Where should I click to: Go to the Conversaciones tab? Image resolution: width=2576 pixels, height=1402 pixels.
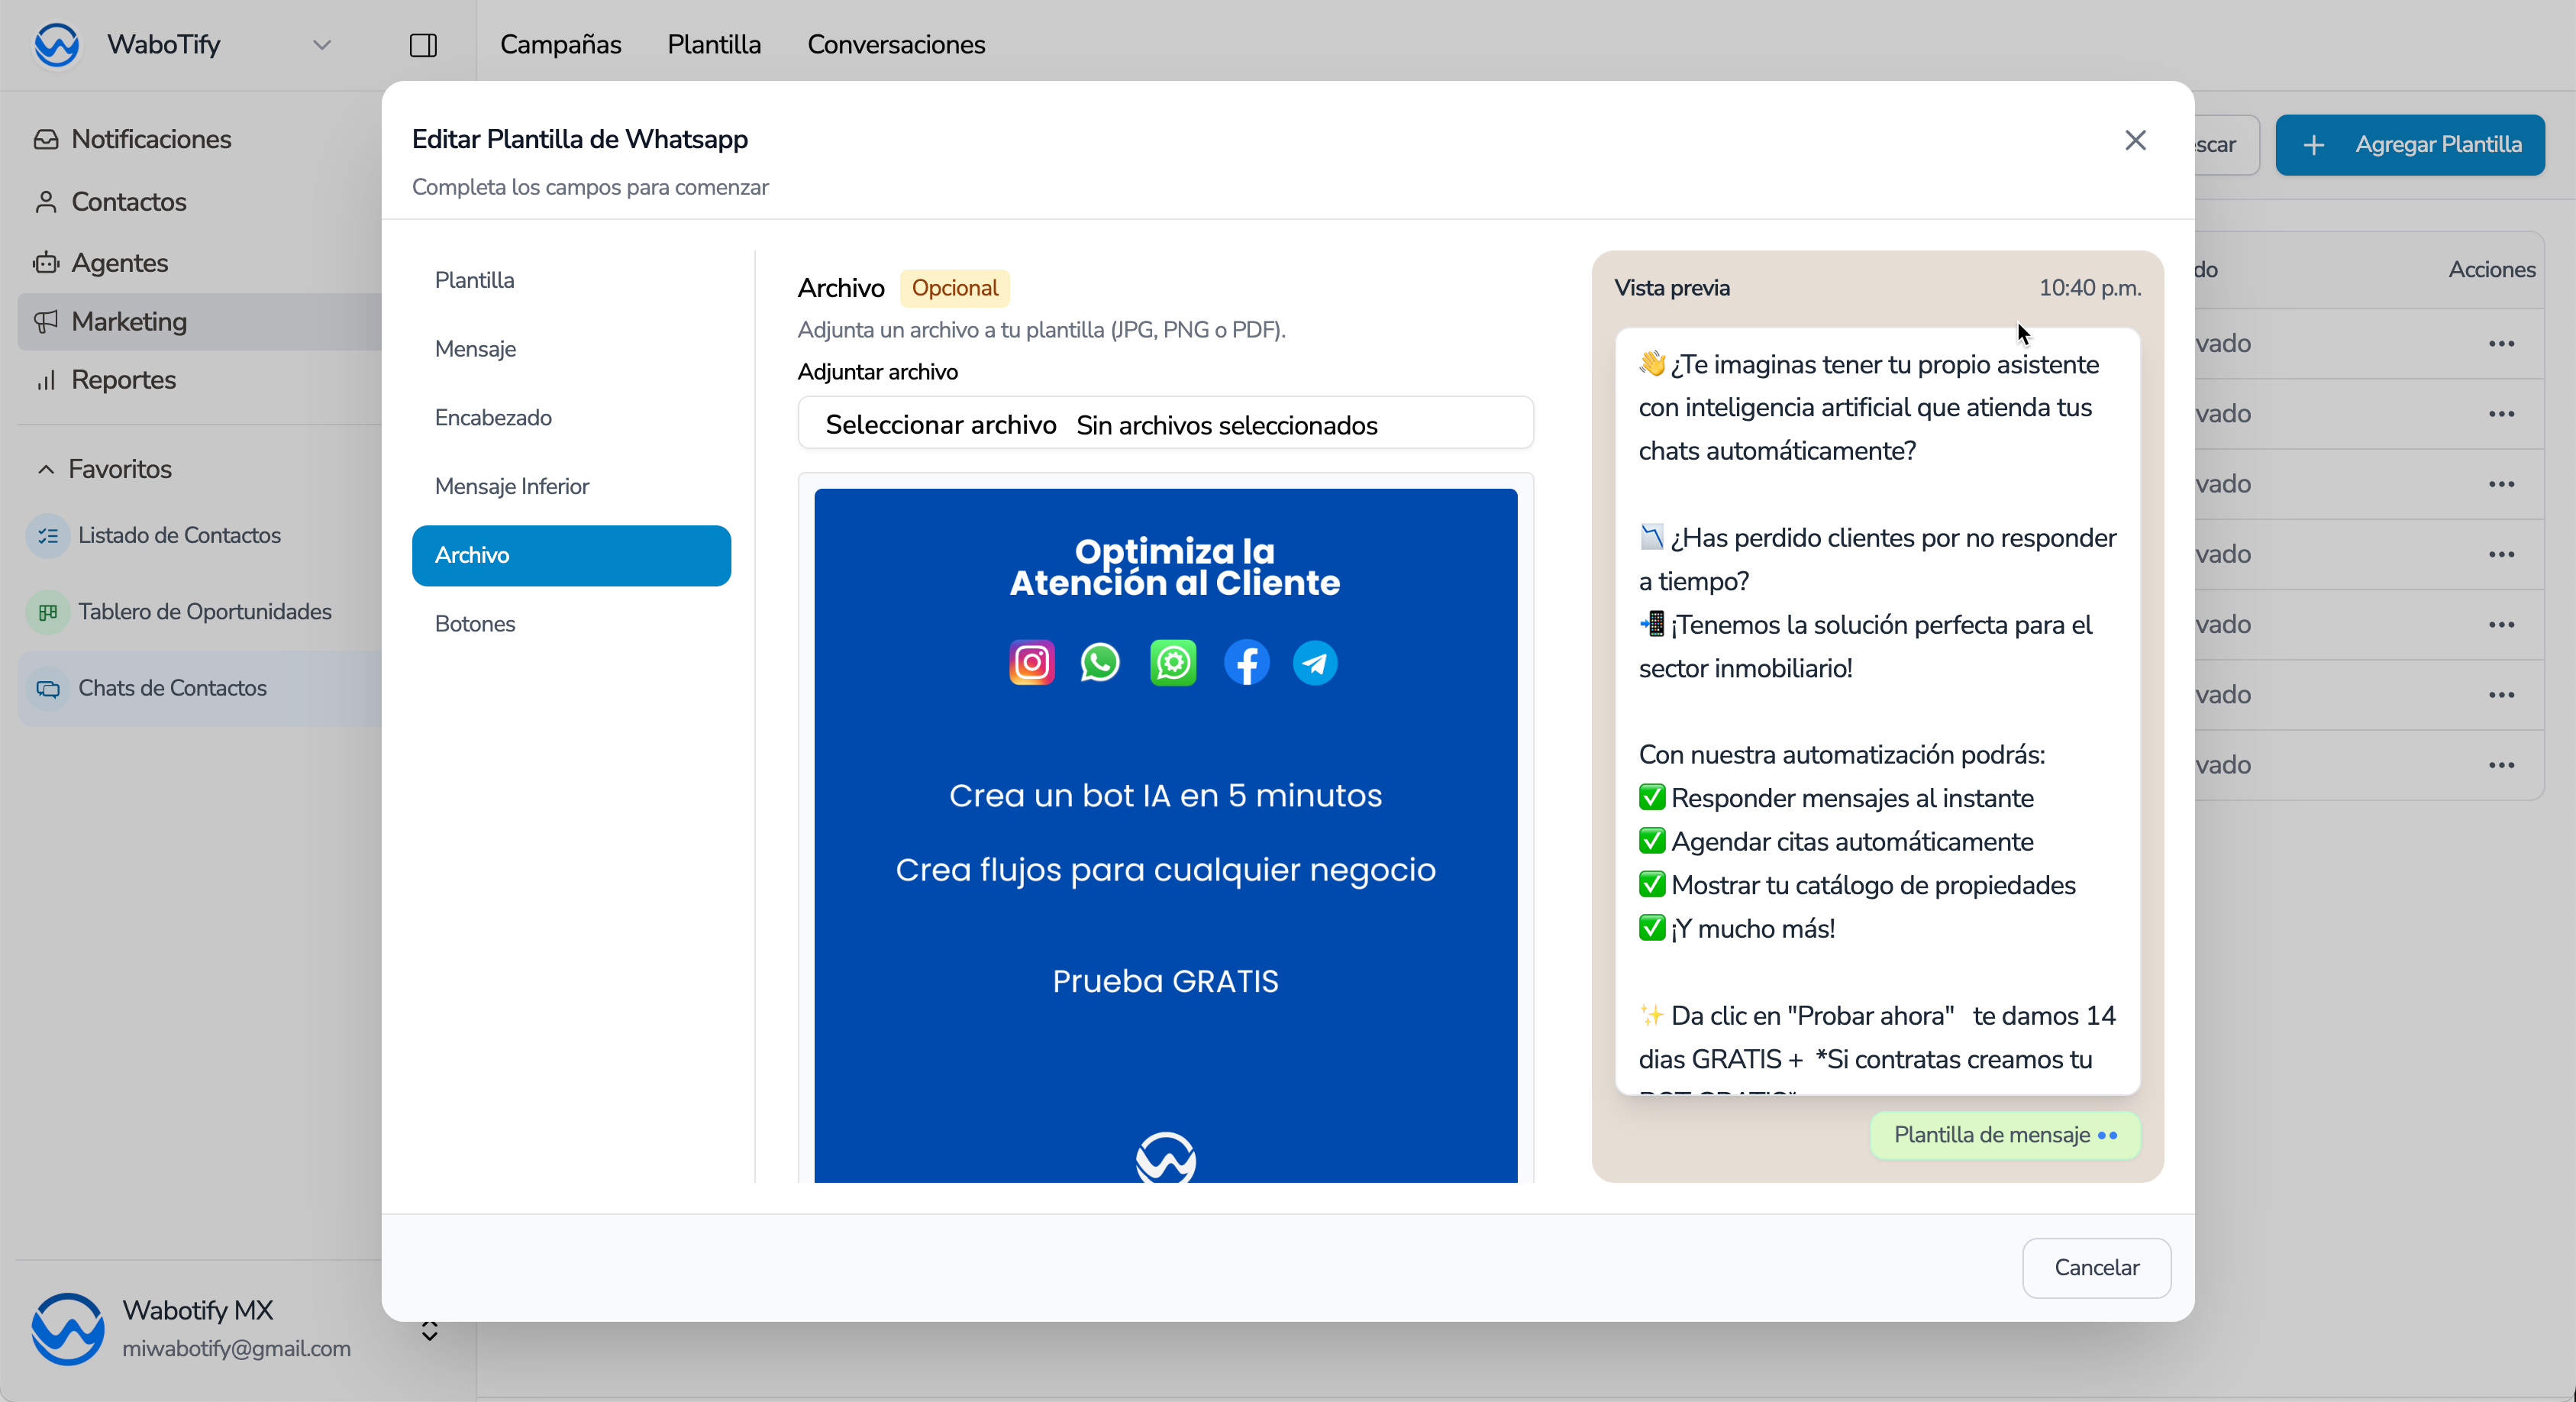[896, 45]
